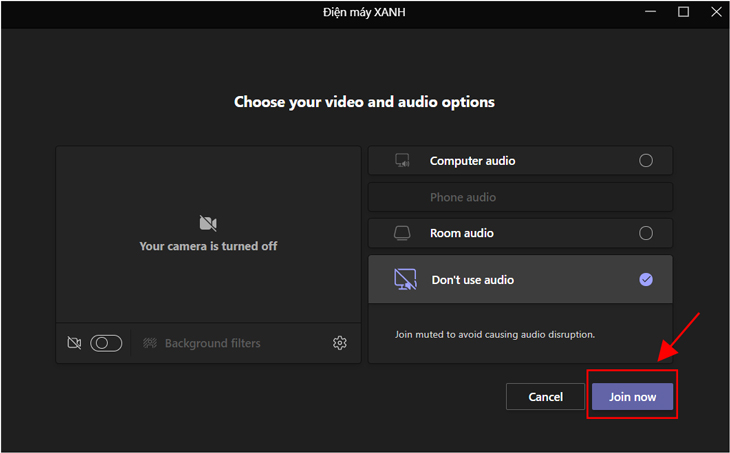Choose the Phone audio option row

pyautogui.click(x=520, y=197)
